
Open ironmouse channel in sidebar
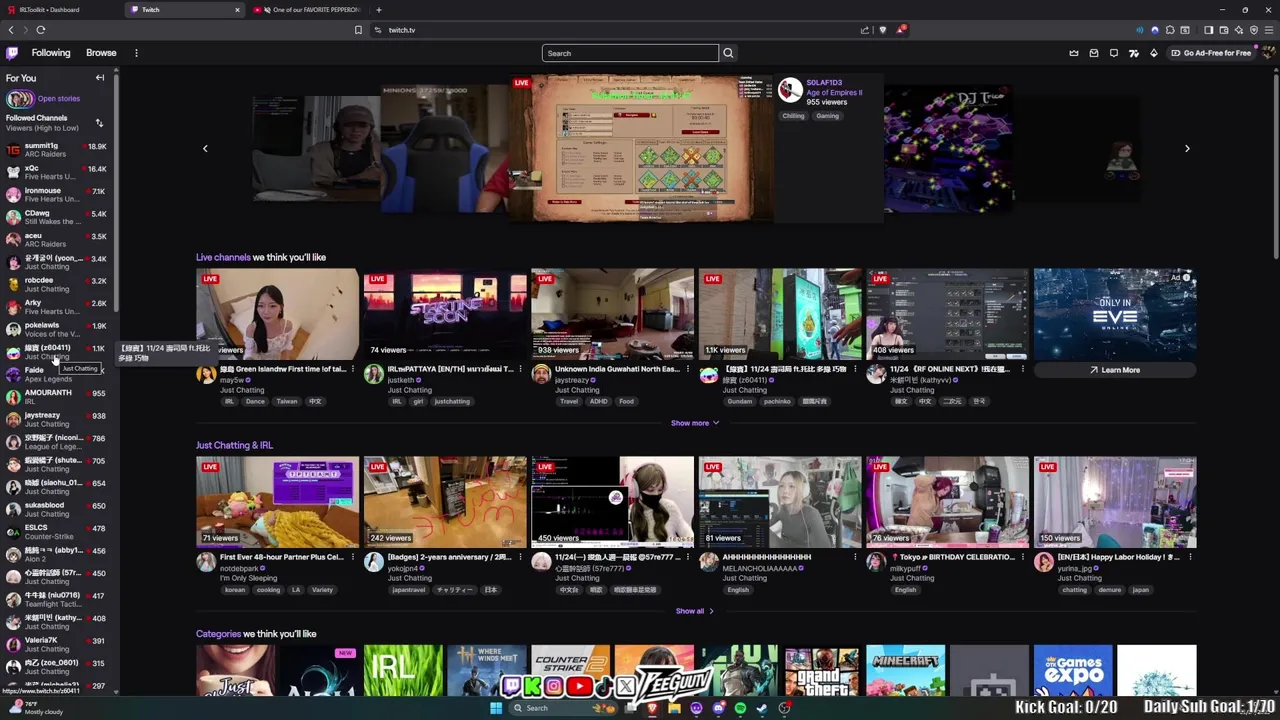pos(58,195)
